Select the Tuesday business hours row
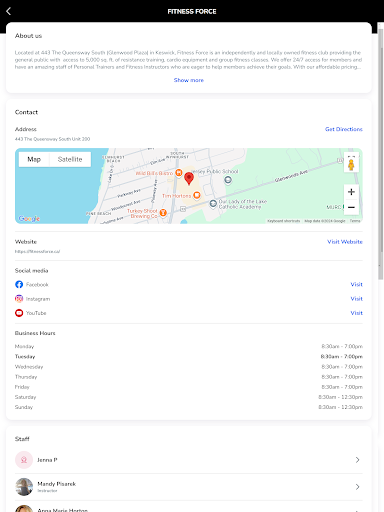 coord(189,357)
